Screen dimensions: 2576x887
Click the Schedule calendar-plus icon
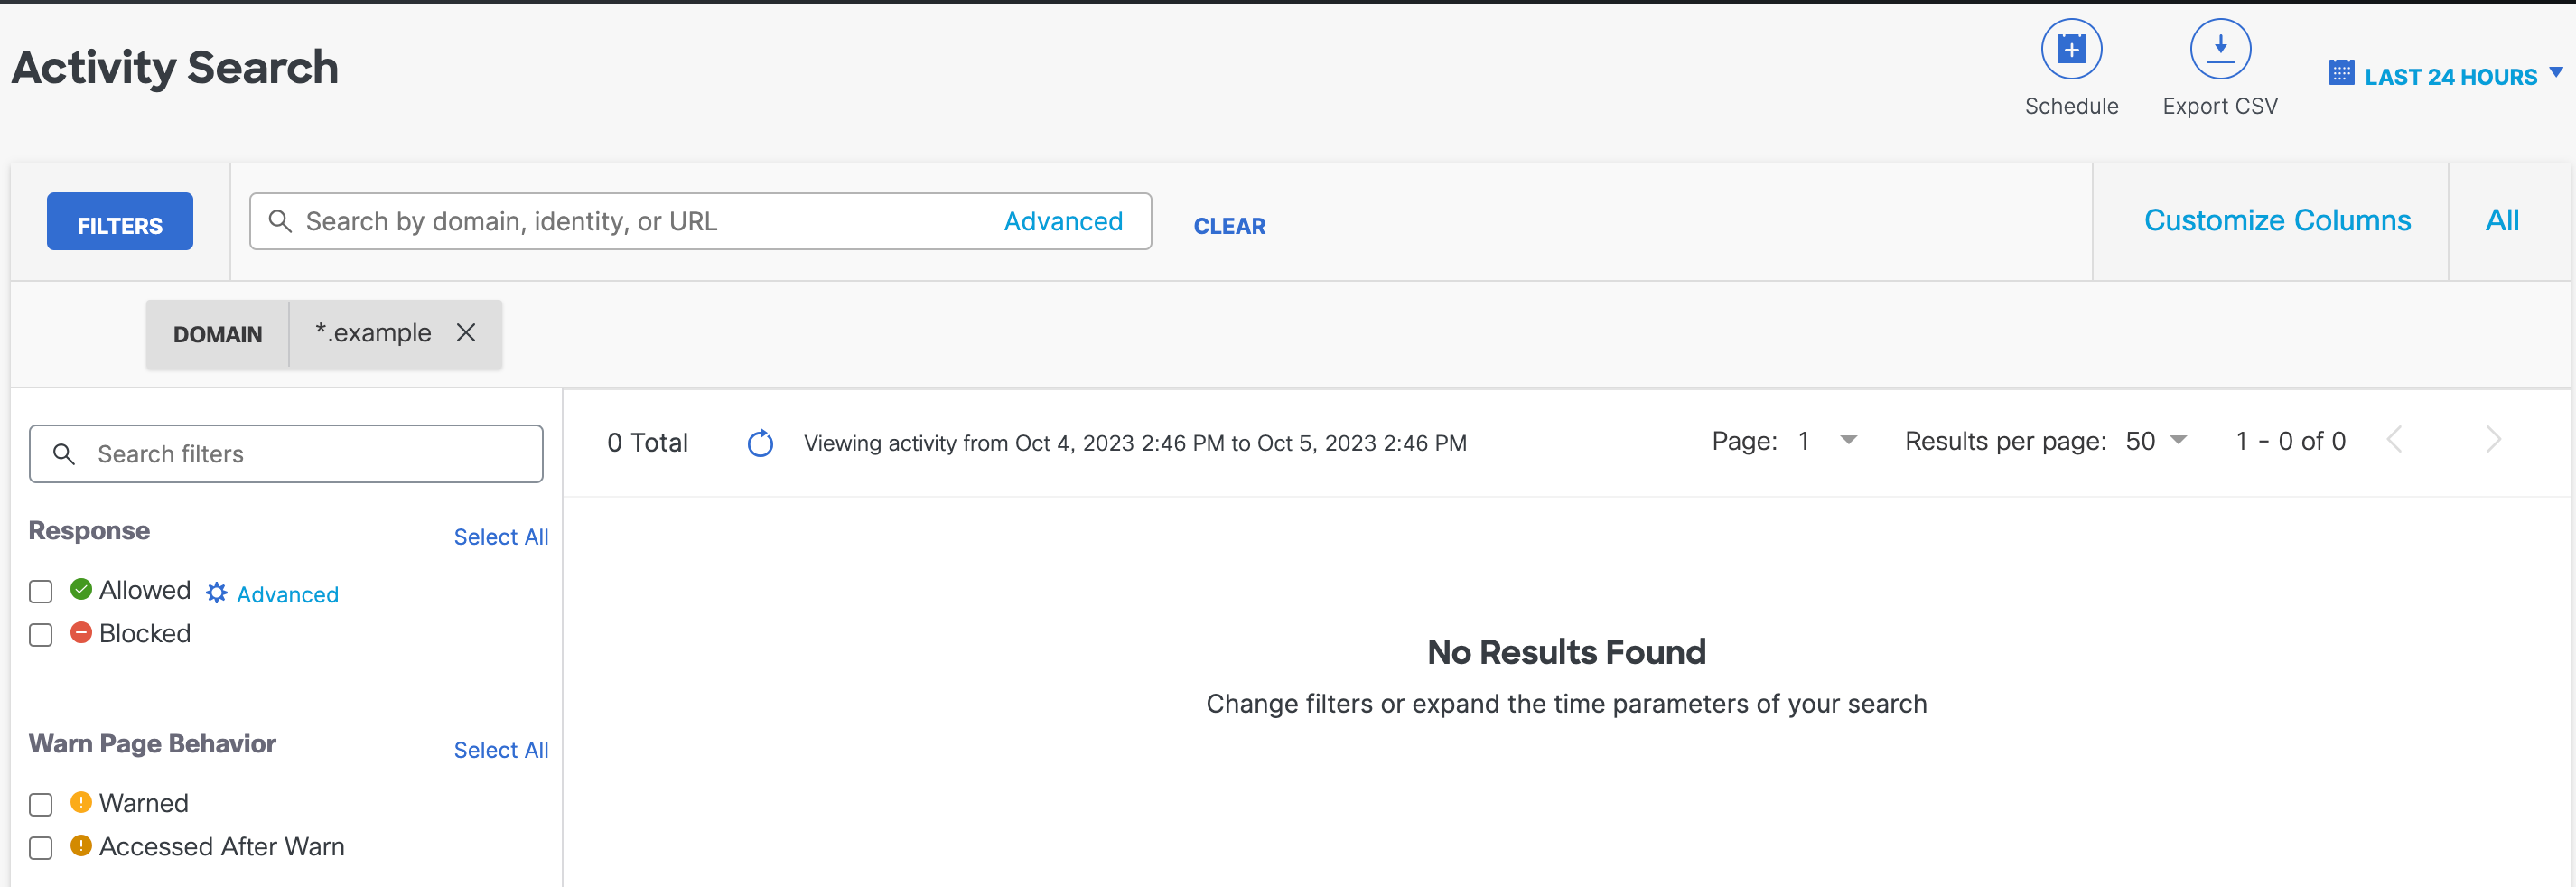tap(2071, 49)
